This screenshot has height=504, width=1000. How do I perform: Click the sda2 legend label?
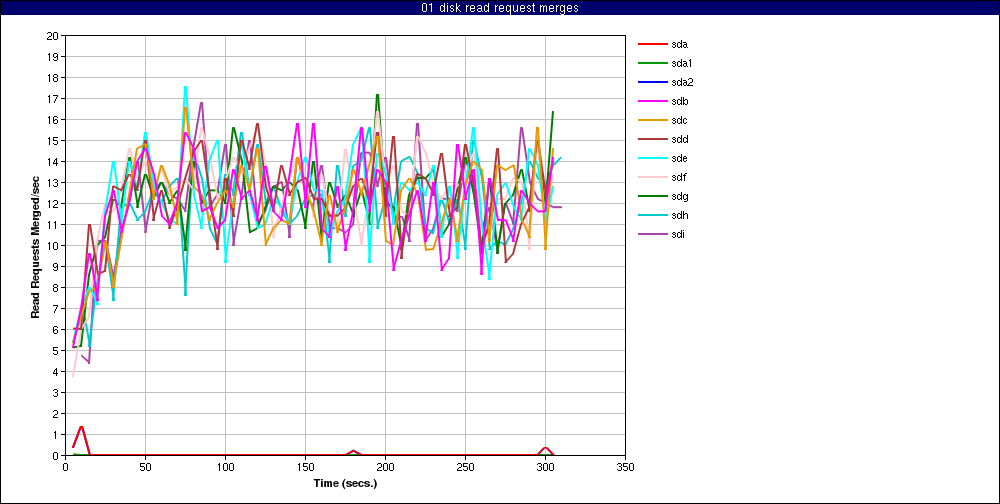click(682, 82)
